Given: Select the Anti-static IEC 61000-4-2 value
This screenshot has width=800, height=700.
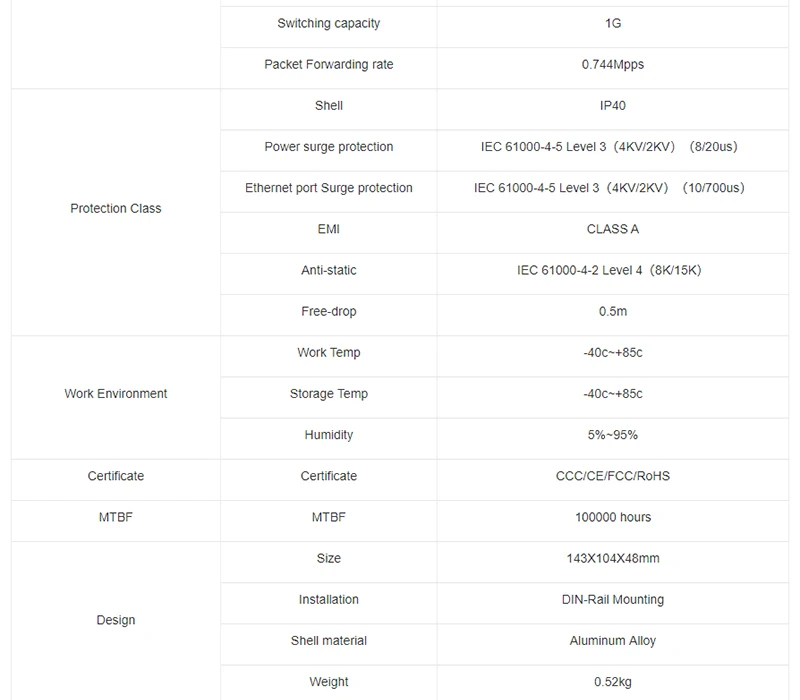Looking at the screenshot, I should click(609, 270).
